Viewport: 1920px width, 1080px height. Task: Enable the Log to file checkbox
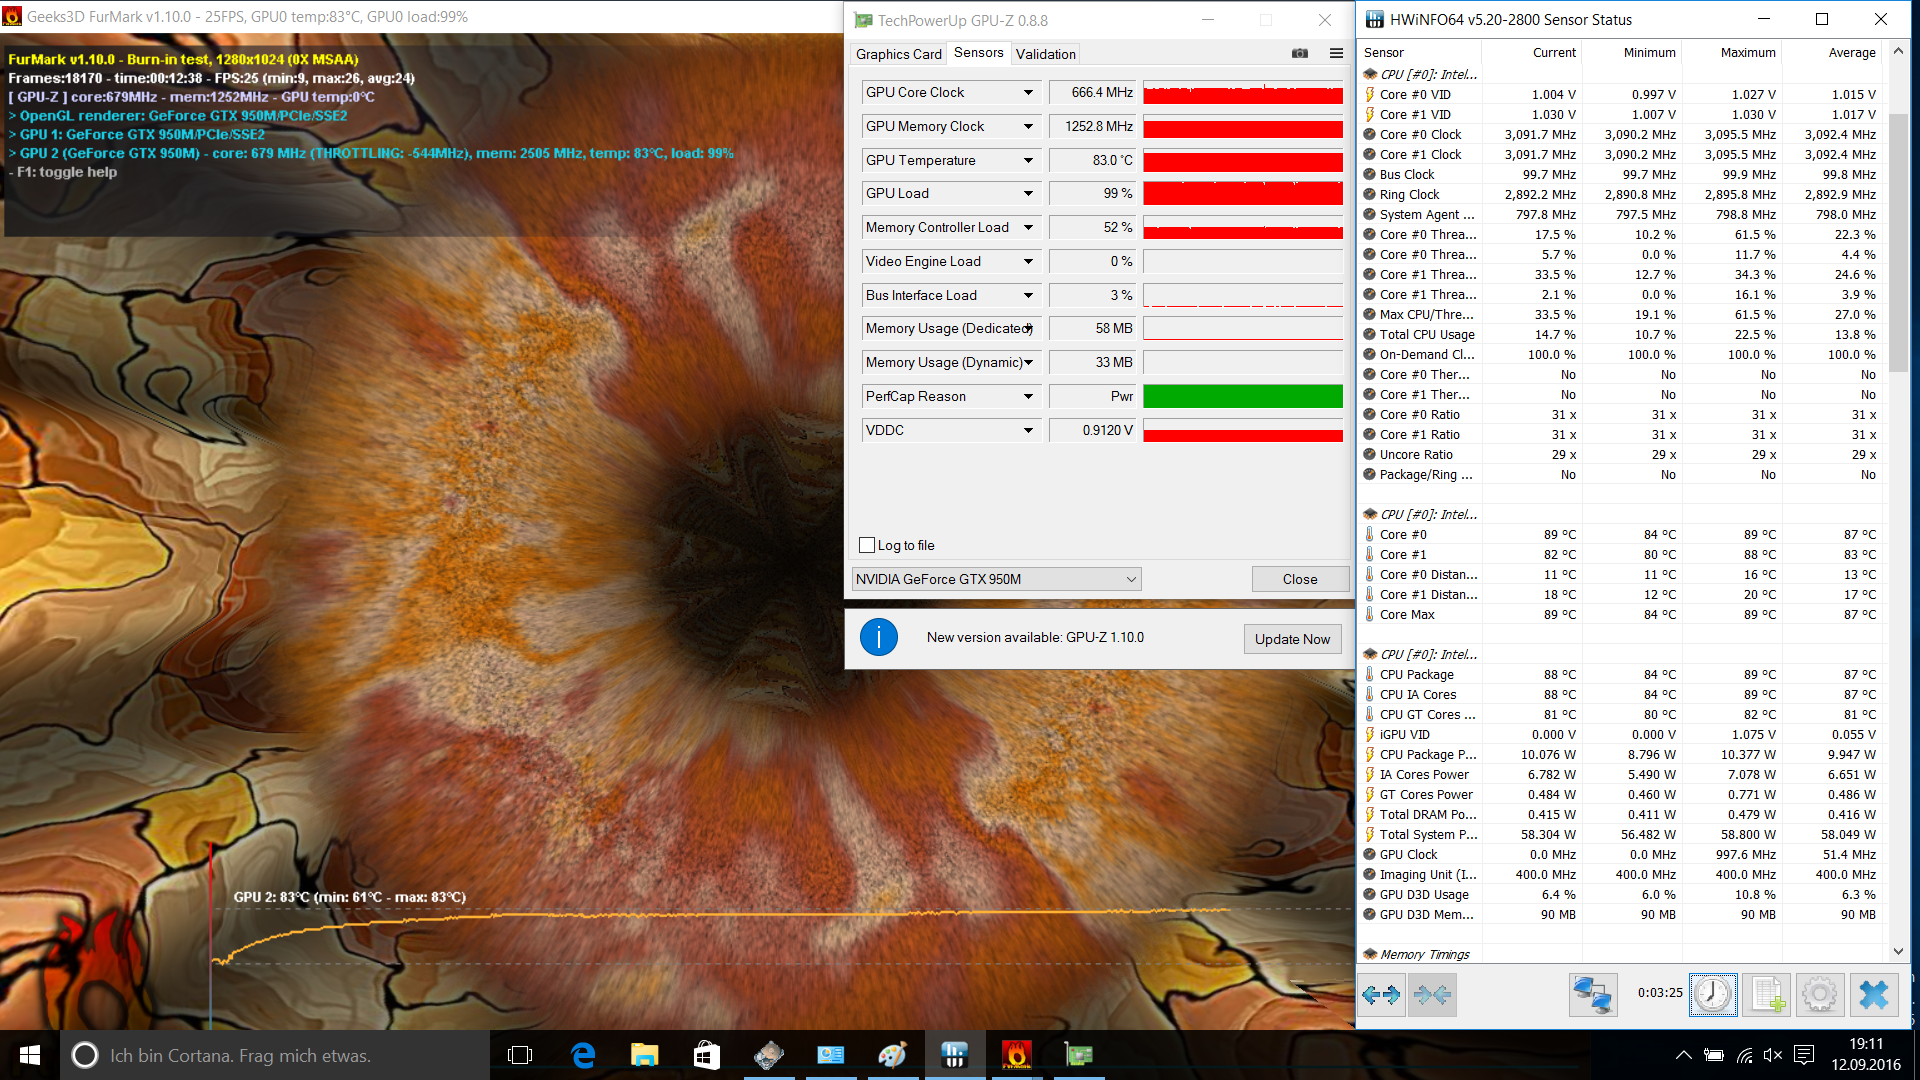point(867,545)
